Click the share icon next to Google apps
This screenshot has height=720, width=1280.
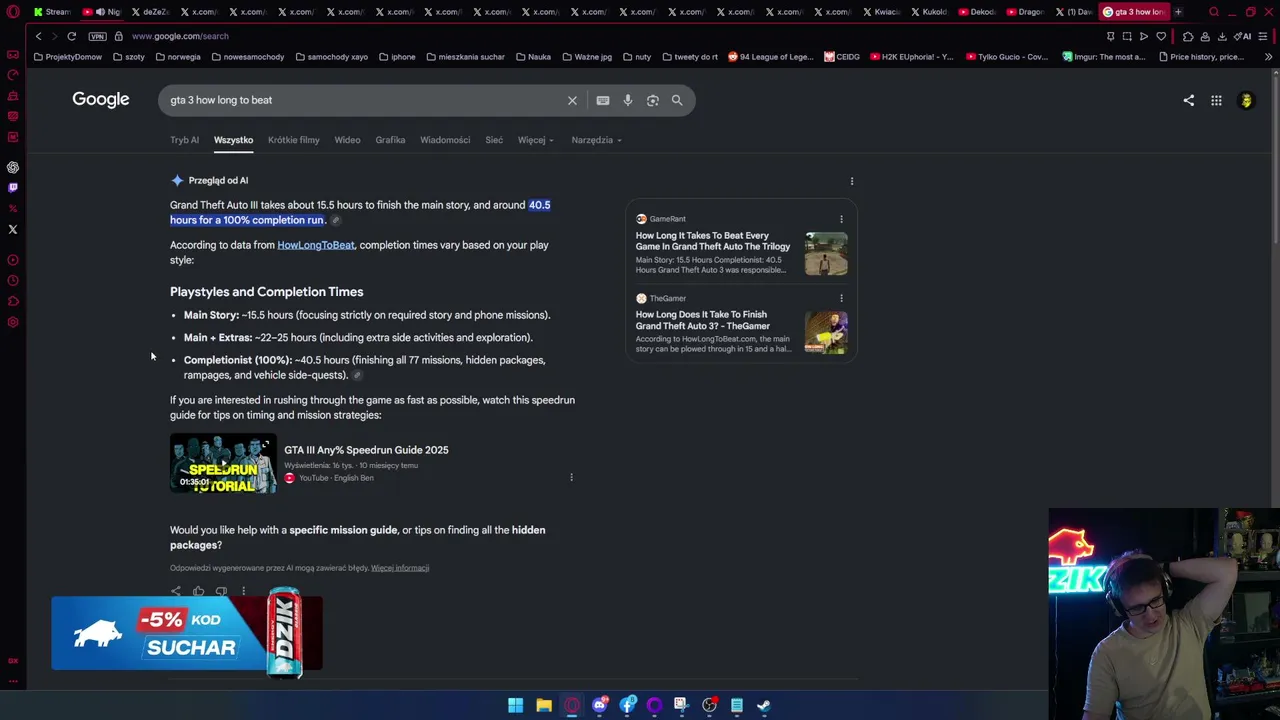click(1189, 100)
